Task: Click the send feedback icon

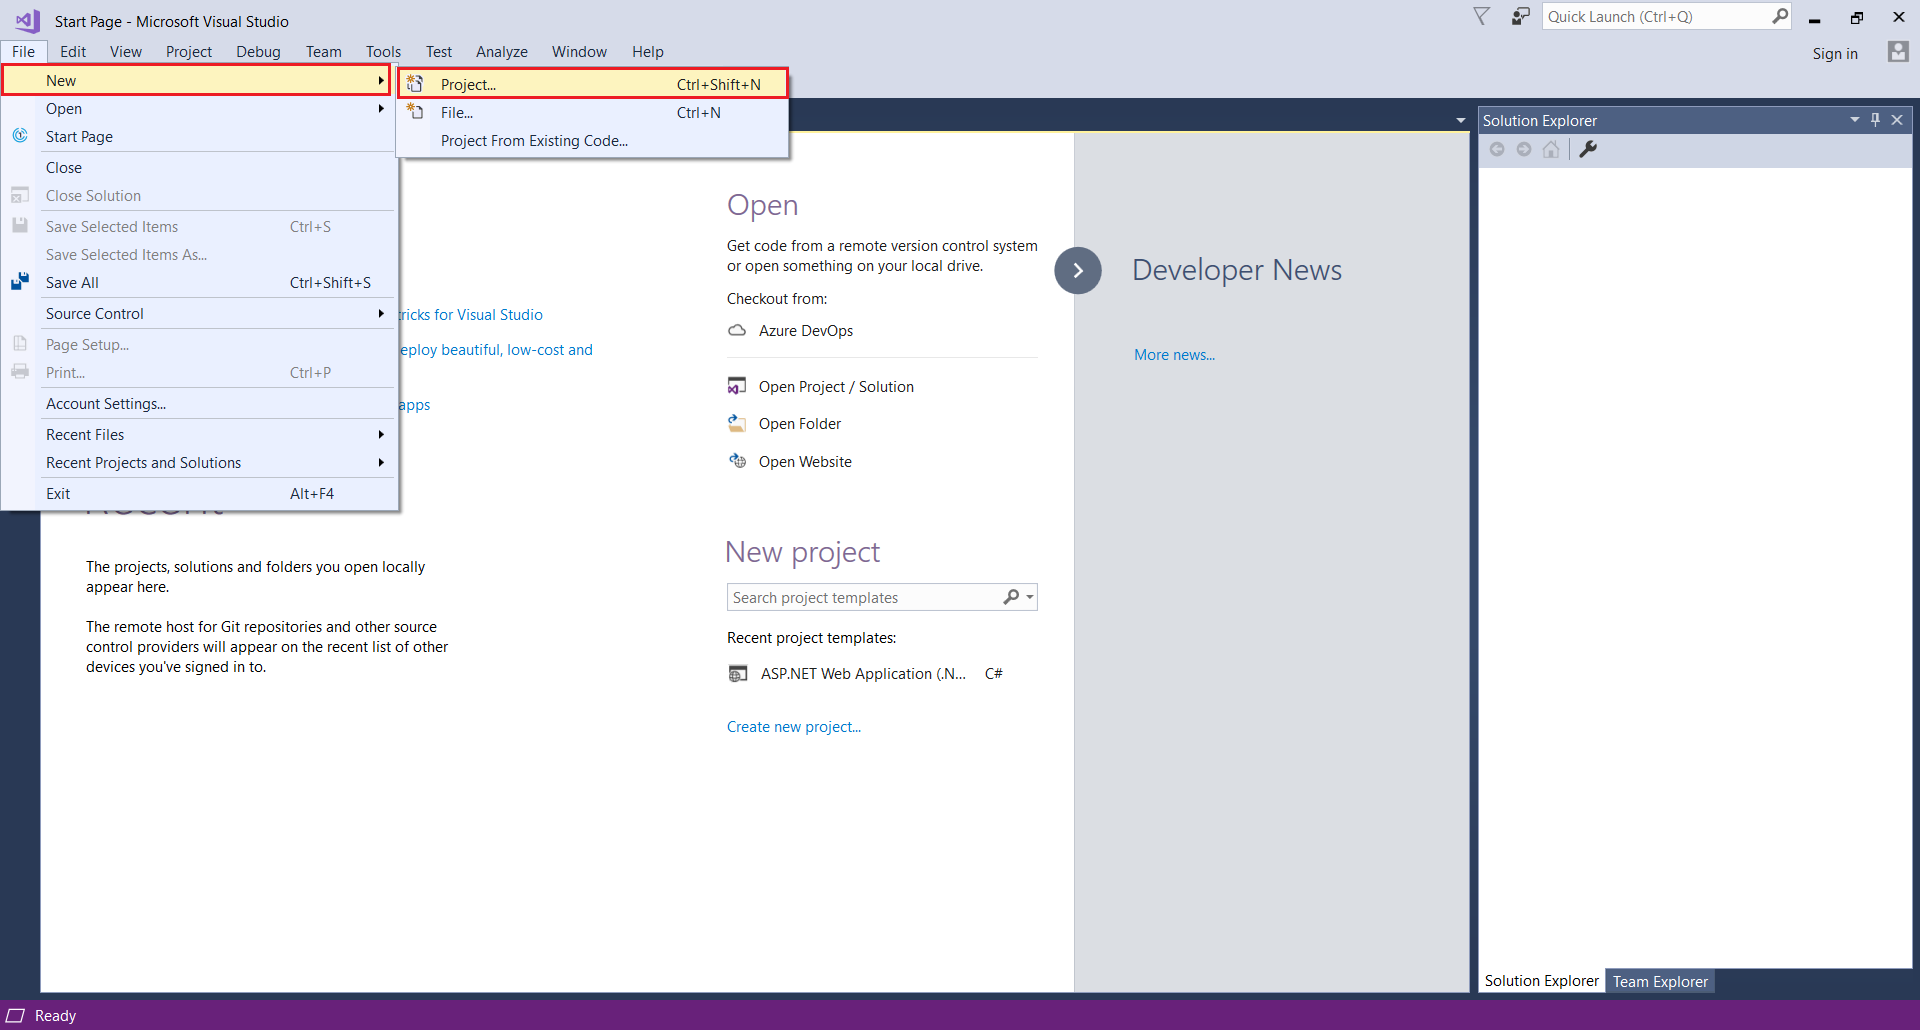Action: [1521, 16]
